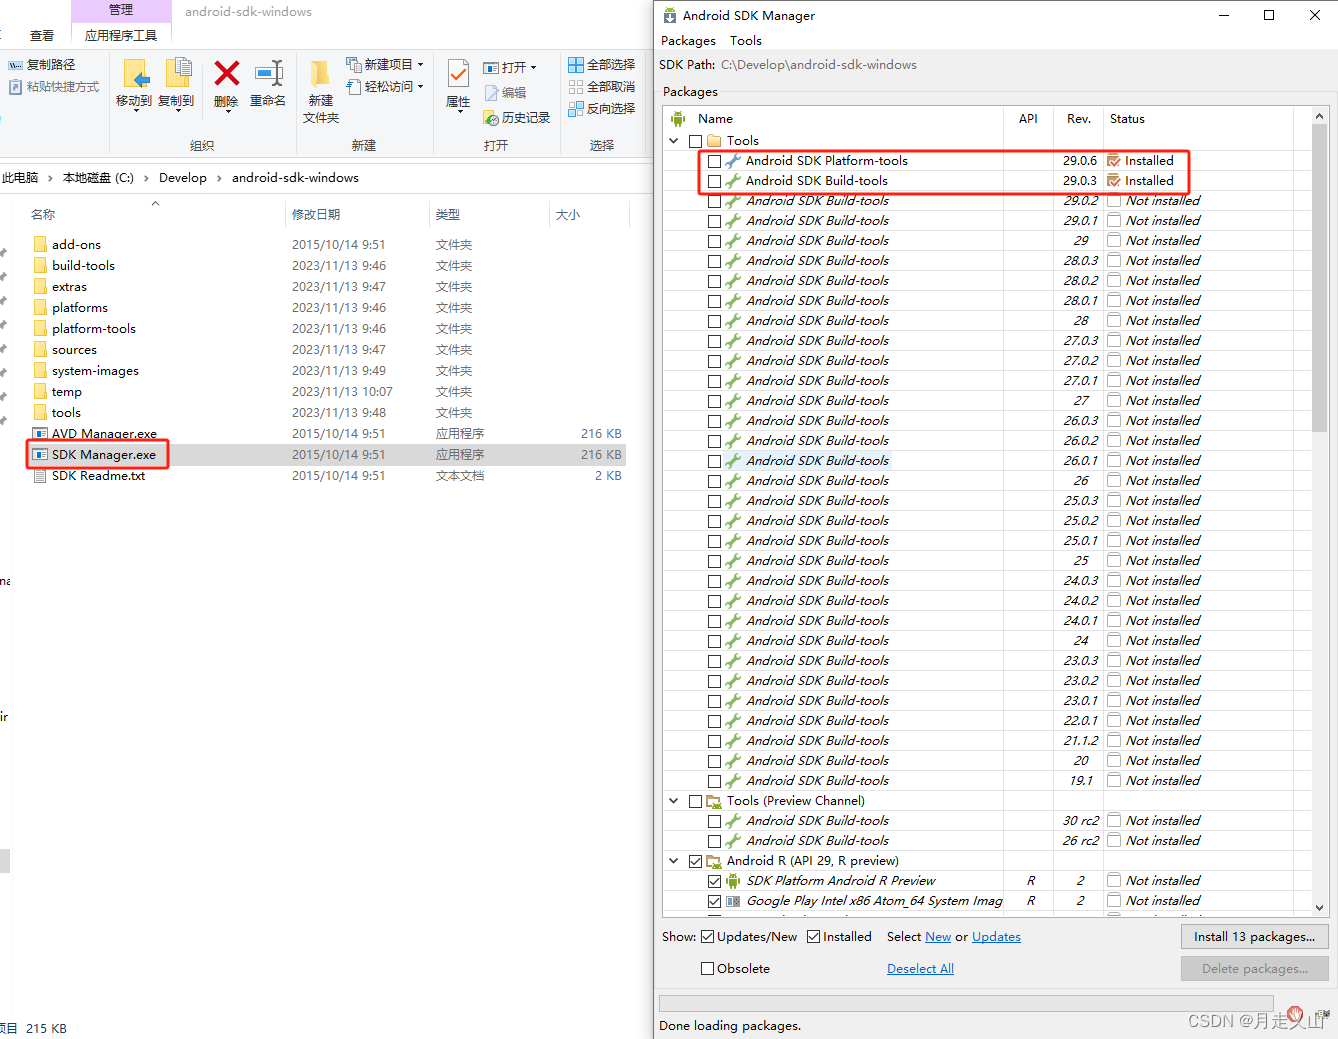This screenshot has width=1338, height=1039.
Task: Select the build-tools folder icon
Action: [x=40, y=265]
